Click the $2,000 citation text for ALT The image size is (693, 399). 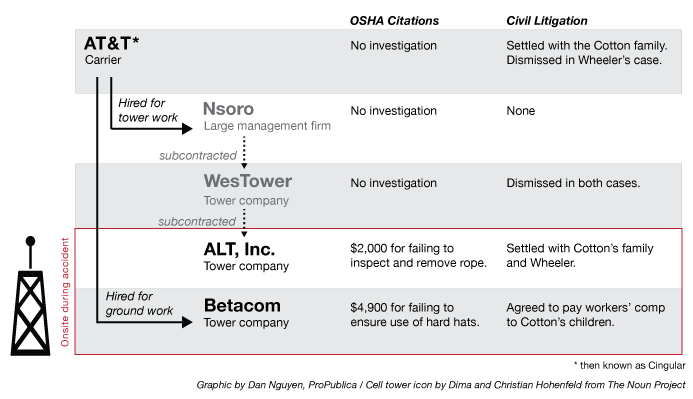click(418, 255)
